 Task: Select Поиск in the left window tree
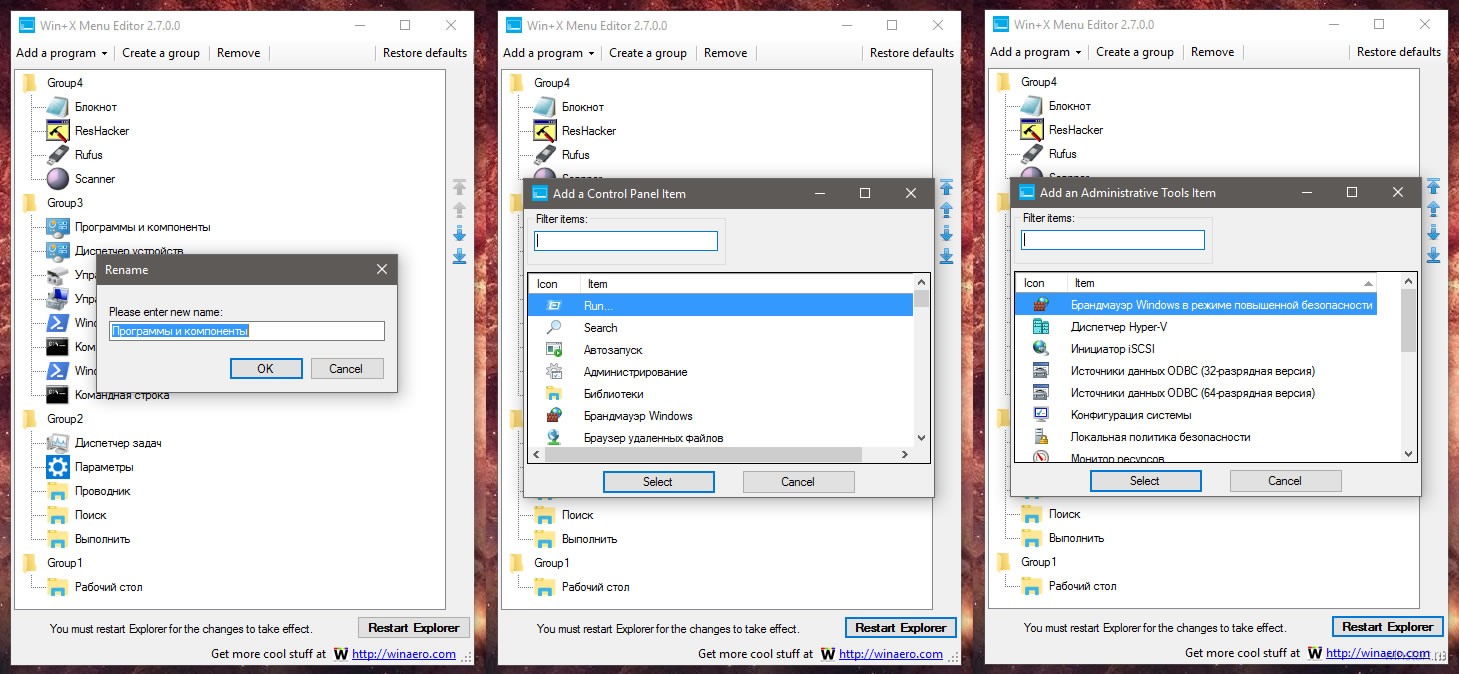coord(91,515)
